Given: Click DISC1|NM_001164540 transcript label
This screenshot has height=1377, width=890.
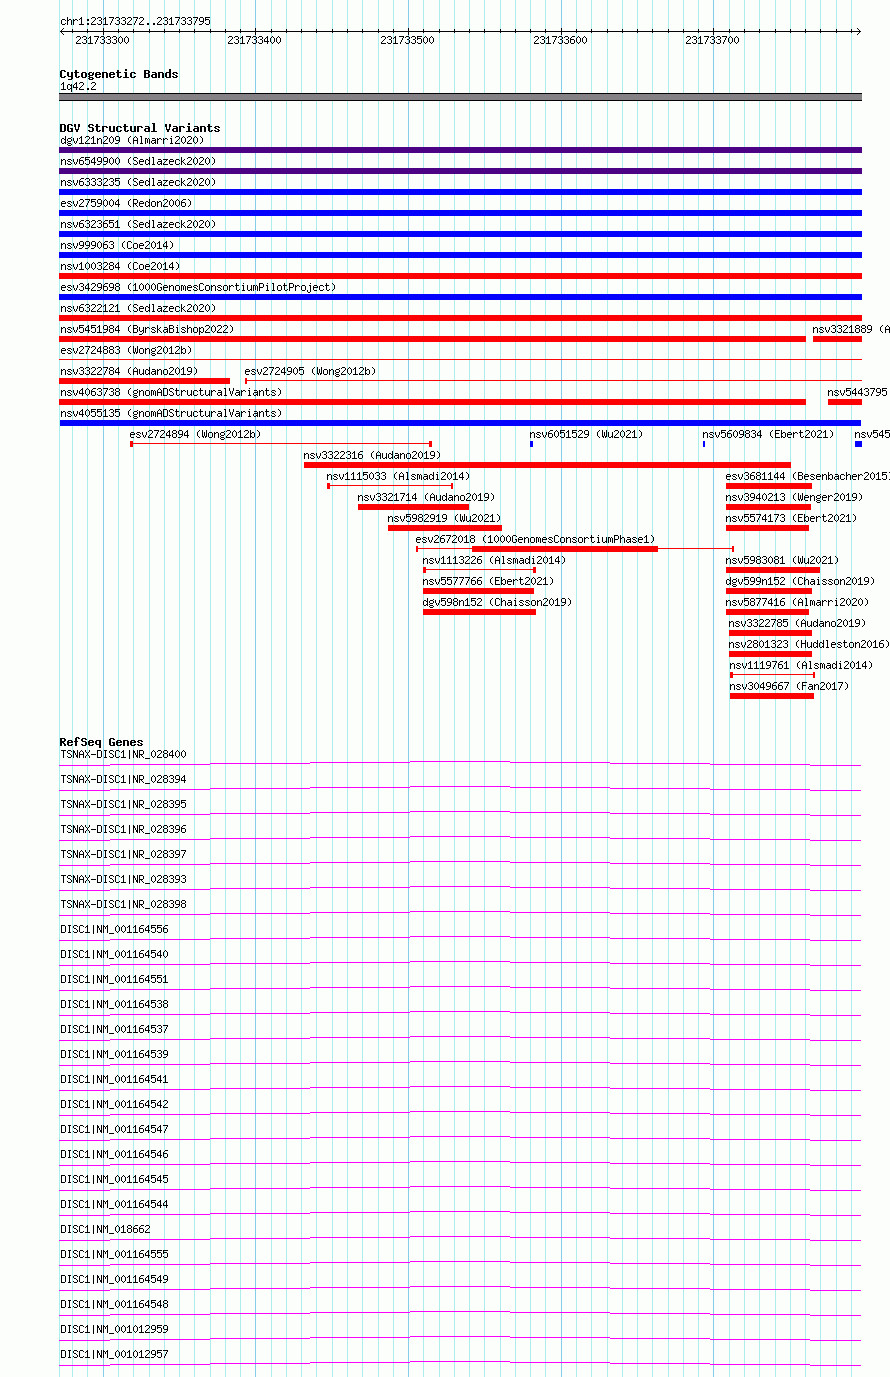Looking at the screenshot, I should point(114,954).
